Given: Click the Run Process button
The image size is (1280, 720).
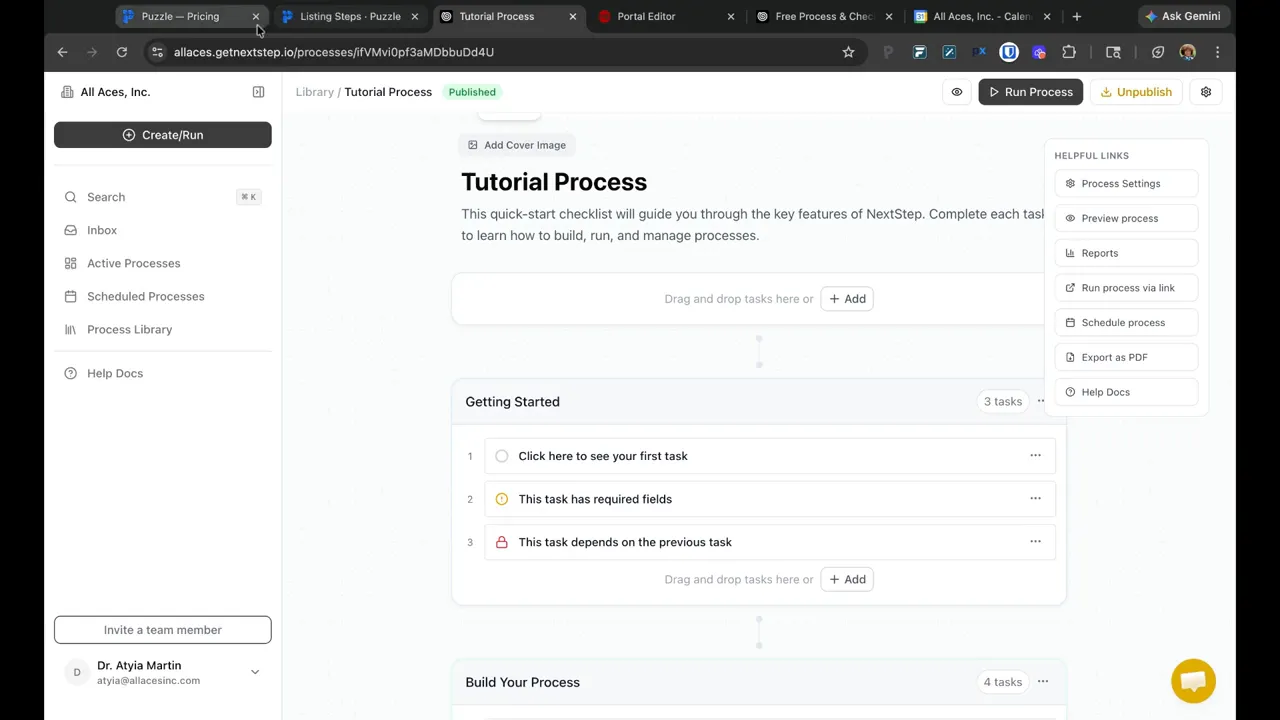Looking at the screenshot, I should [x=1030, y=91].
